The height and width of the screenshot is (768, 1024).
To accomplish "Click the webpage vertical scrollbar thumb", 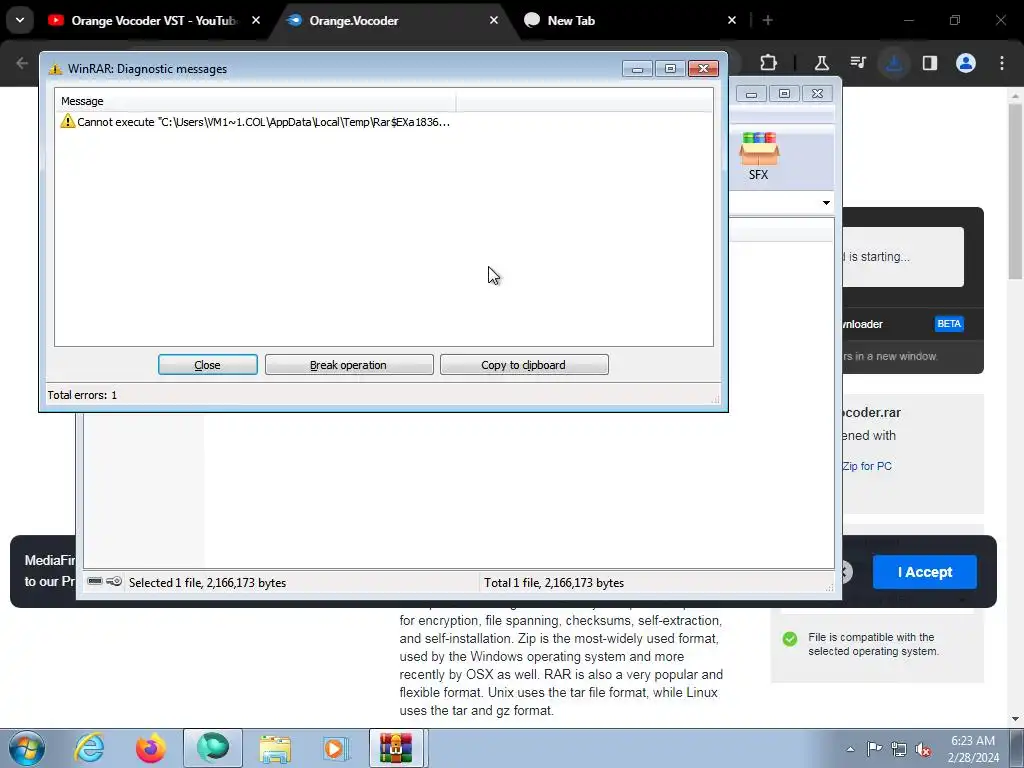I will pyautogui.click(x=1015, y=191).
